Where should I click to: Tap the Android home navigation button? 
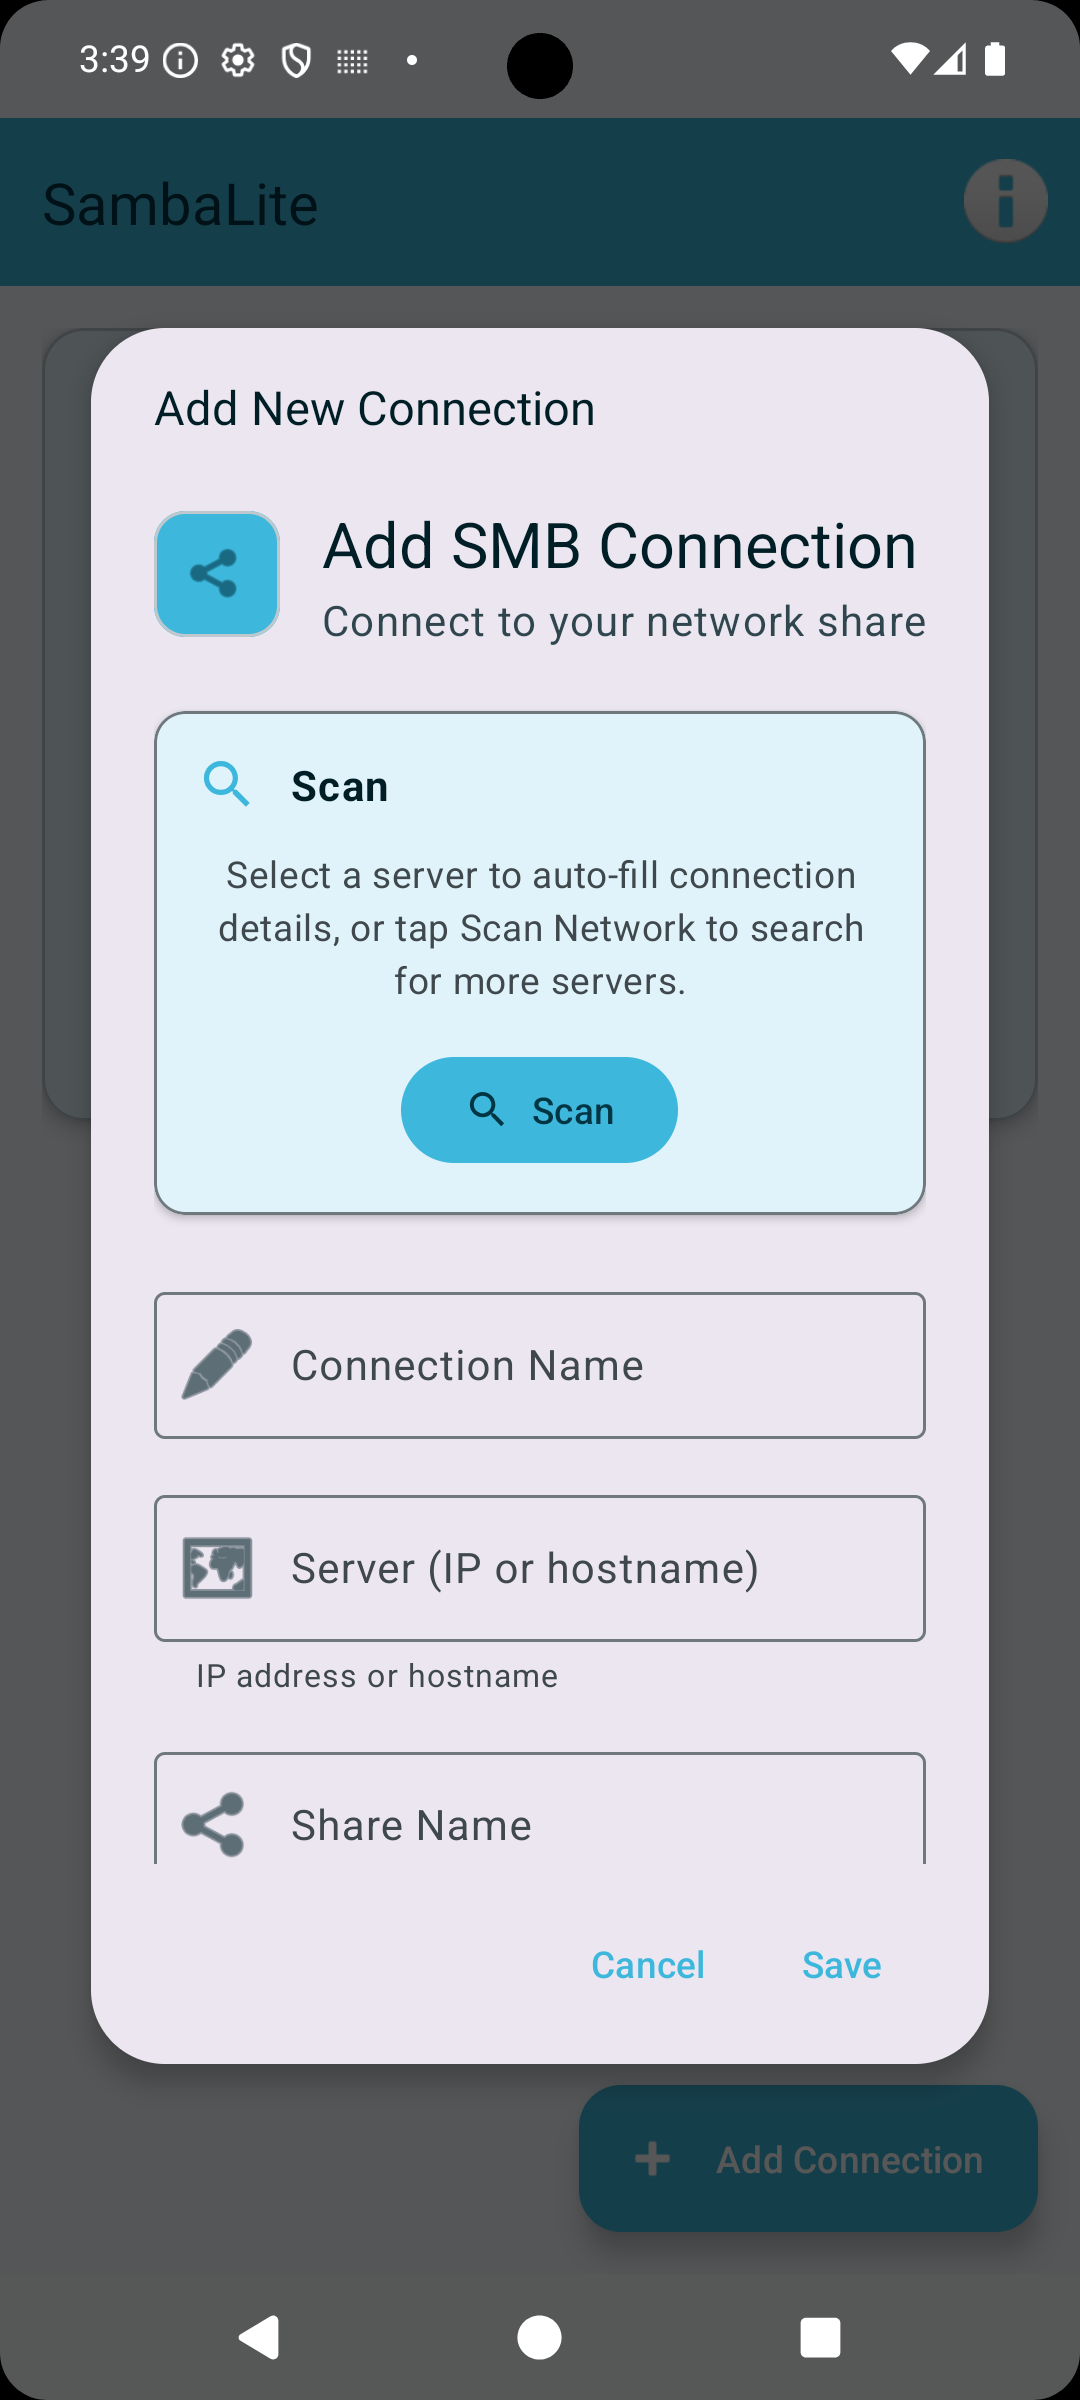pyautogui.click(x=539, y=2338)
